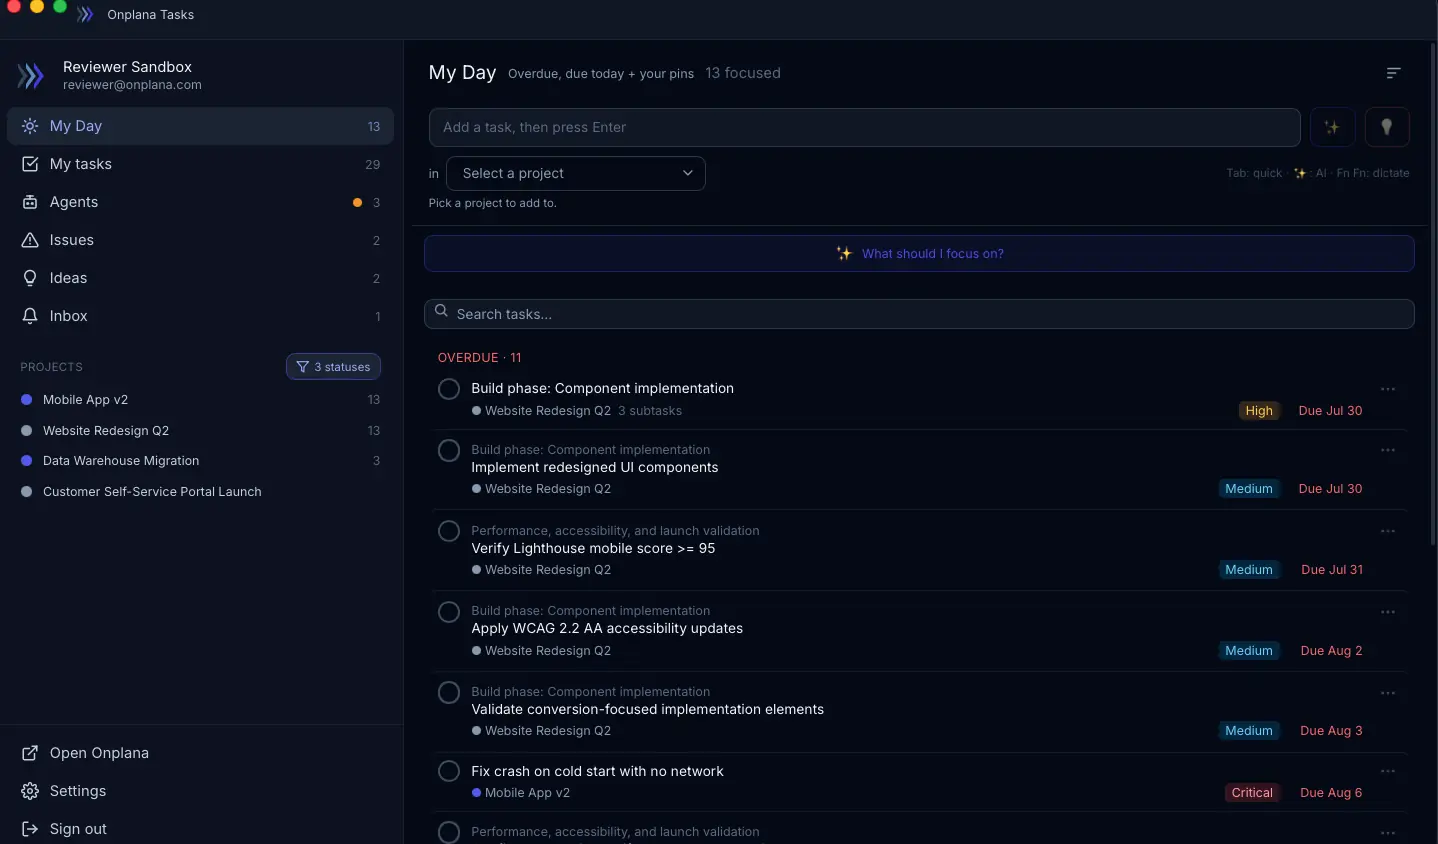The image size is (1438, 844).
Task: Click the Search tasks field
Action: [919, 314]
